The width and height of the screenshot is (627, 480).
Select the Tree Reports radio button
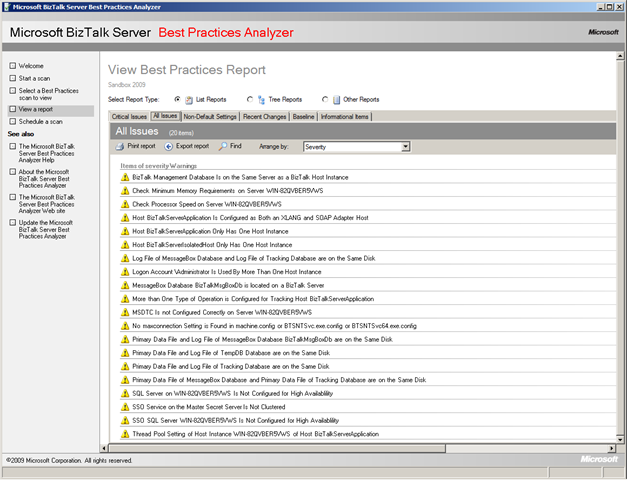[x=250, y=99]
